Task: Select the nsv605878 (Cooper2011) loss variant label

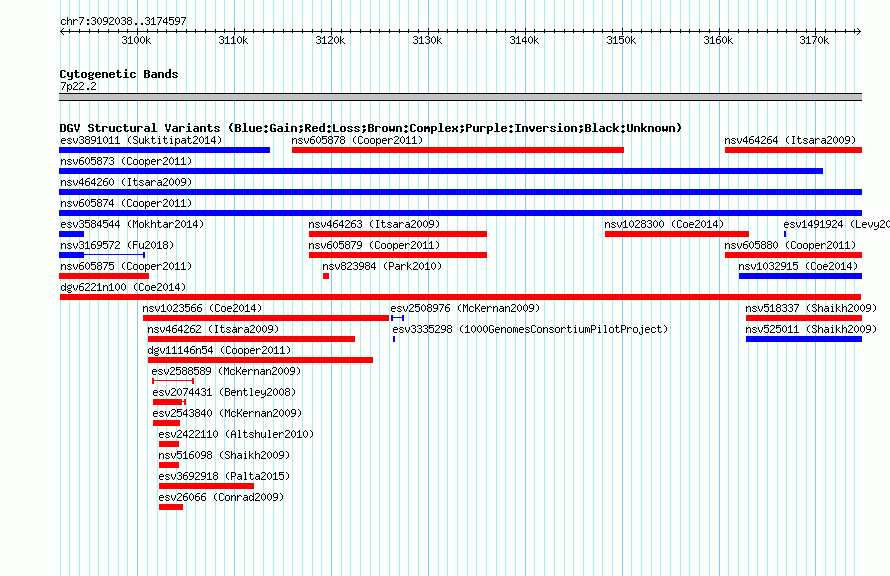Action: coord(357,140)
